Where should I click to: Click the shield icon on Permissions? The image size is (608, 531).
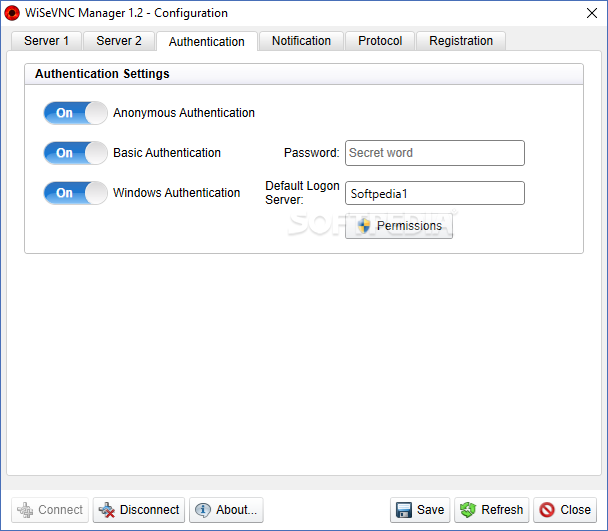[x=364, y=226]
